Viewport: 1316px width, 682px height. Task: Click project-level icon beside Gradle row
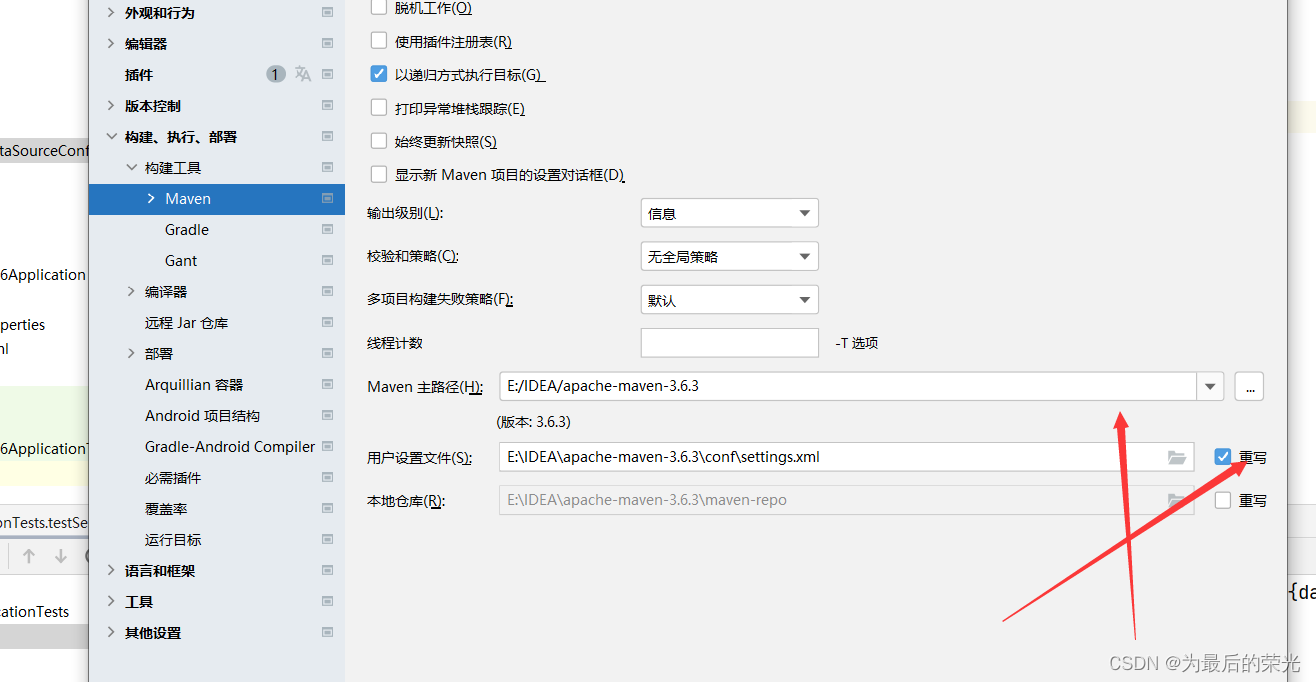(327, 230)
